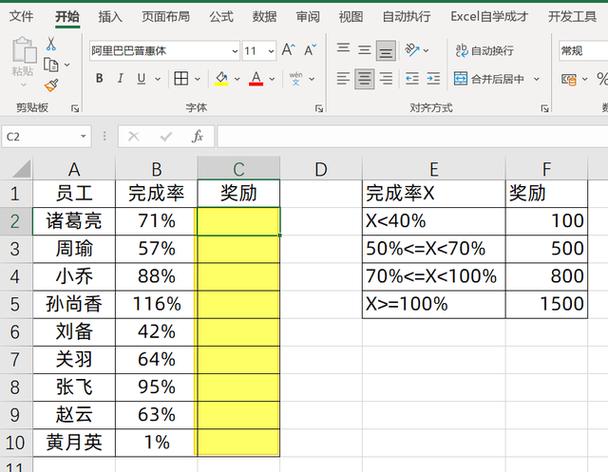Viewport: 608px width, 472px height.
Task: Switch to the 视图 tab
Action: (x=351, y=17)
